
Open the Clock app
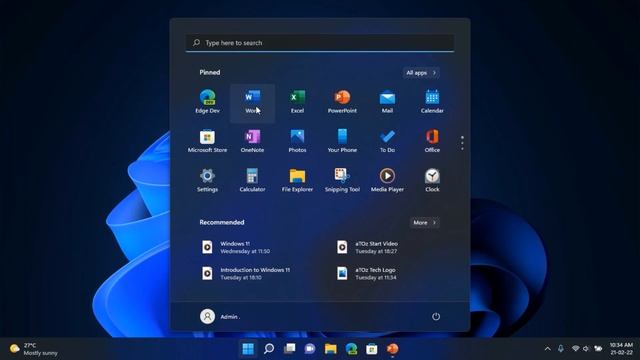tap(432, 180)
